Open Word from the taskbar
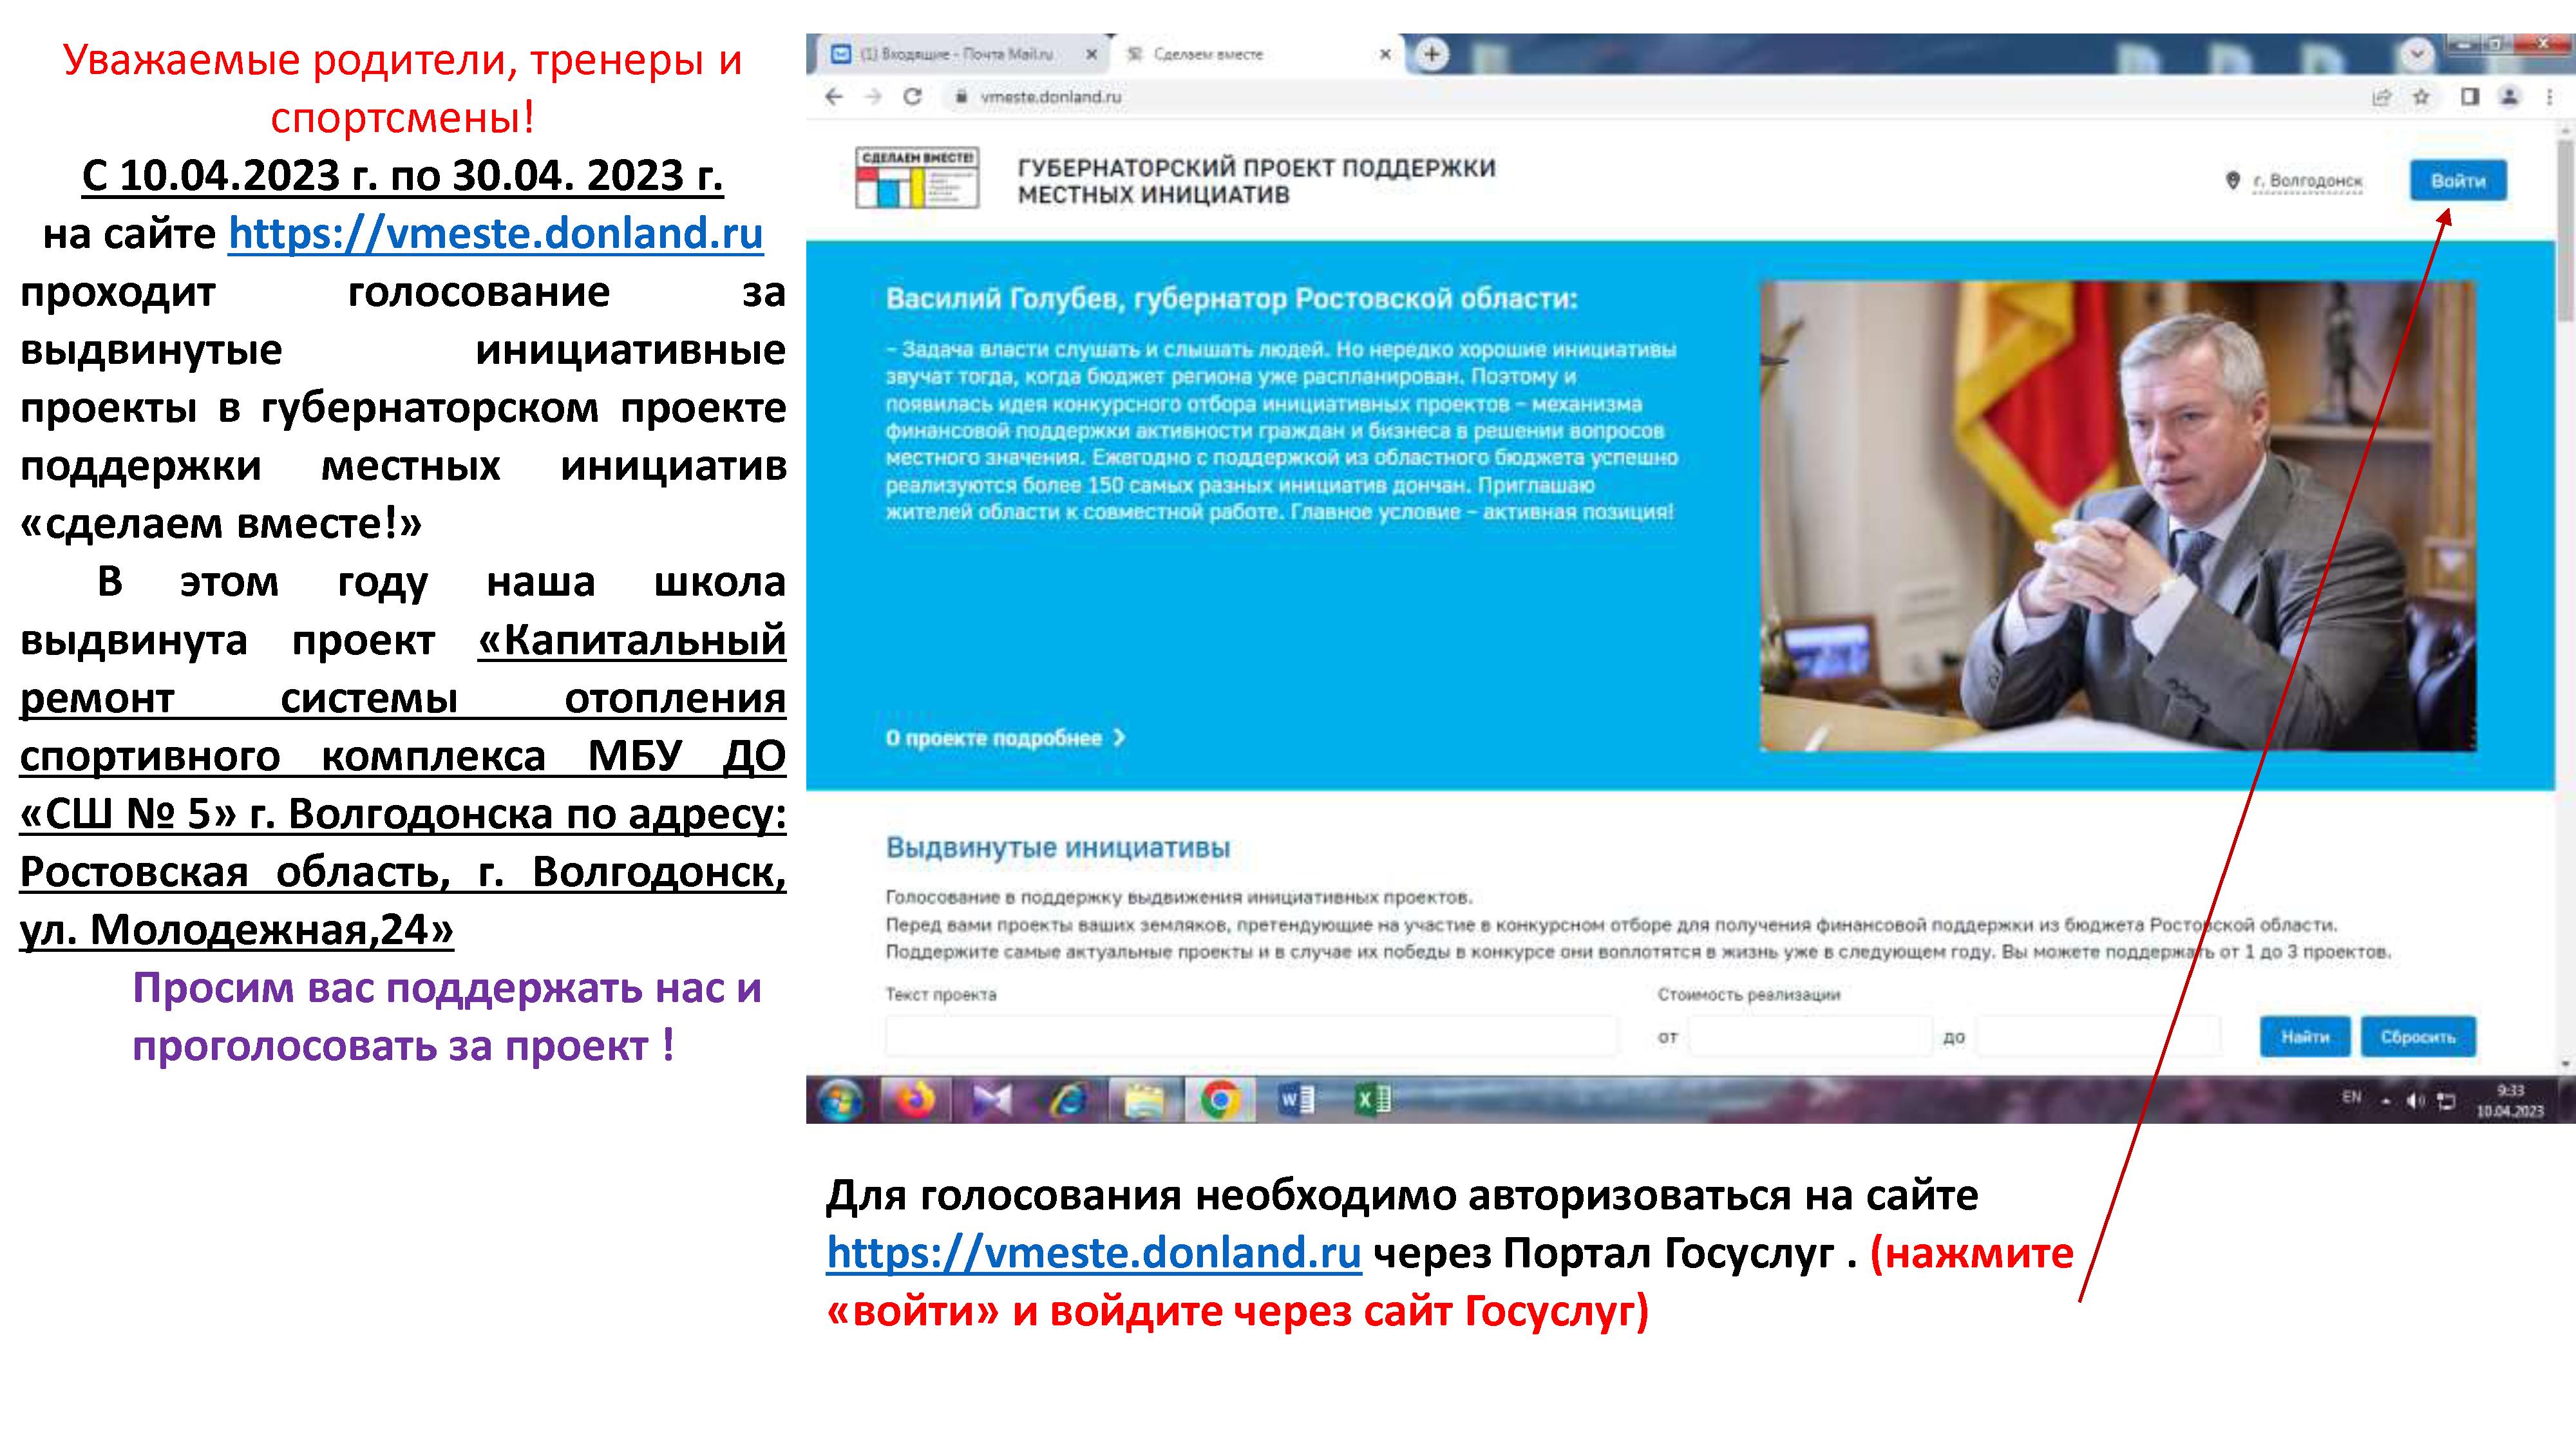The image size is (2576, 1449). click(x=1297, y=1101)
